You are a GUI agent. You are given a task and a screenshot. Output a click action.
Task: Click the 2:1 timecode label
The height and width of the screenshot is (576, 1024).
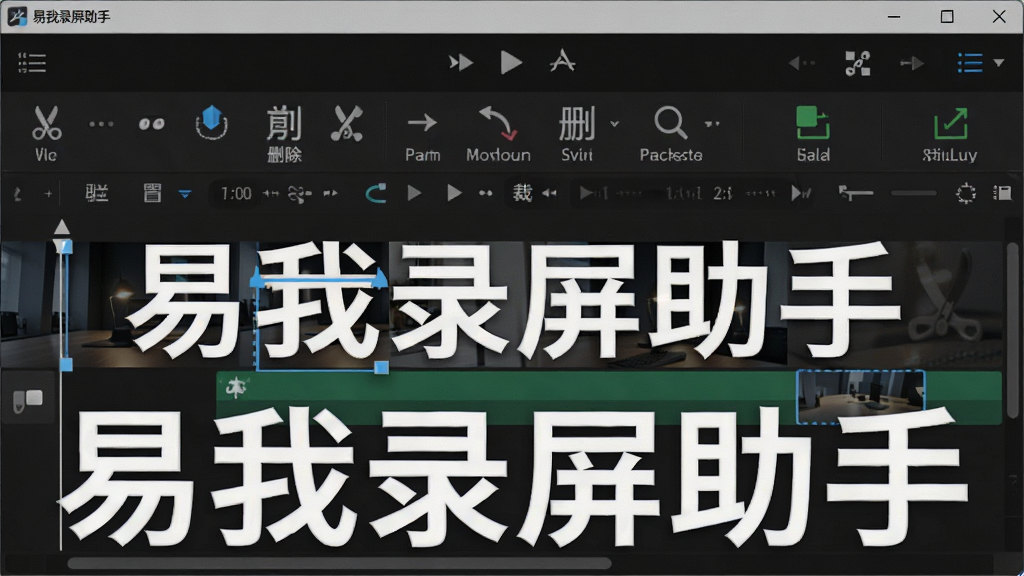(x=722, y=194)
